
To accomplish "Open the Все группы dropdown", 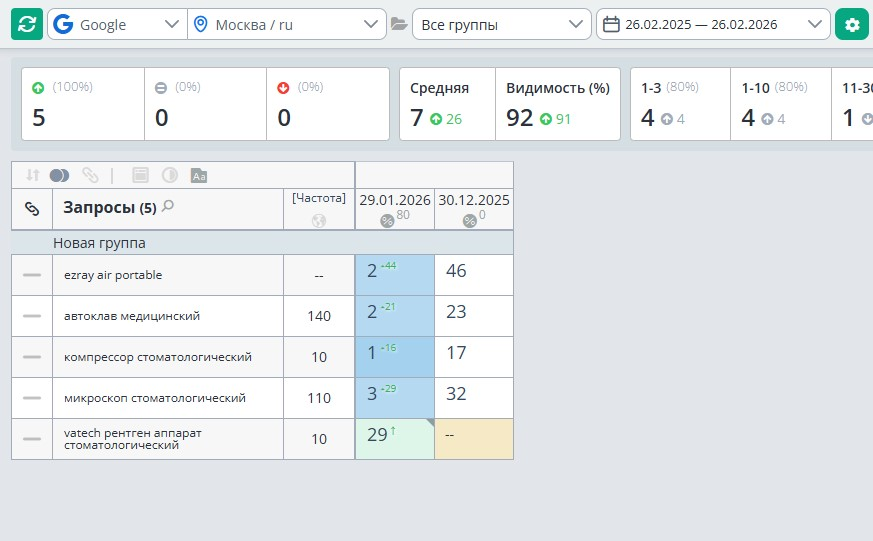I will 502,24.
